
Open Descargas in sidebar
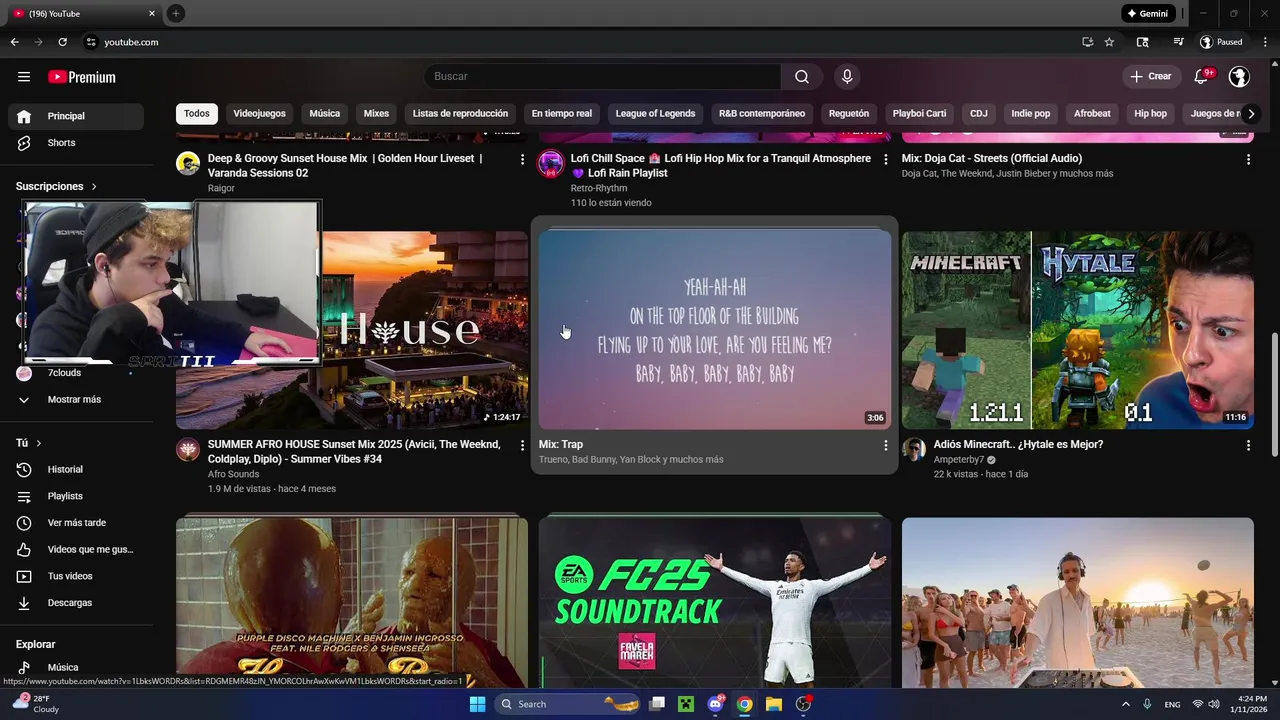coord(76,603)
